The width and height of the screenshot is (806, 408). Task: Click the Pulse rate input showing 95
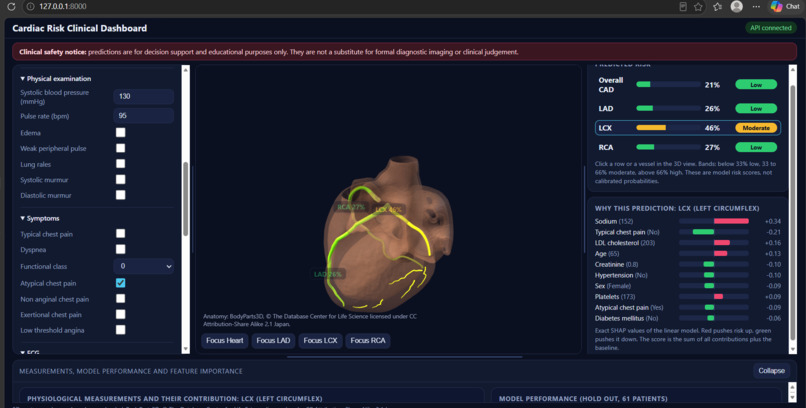[x=143, y=116]
